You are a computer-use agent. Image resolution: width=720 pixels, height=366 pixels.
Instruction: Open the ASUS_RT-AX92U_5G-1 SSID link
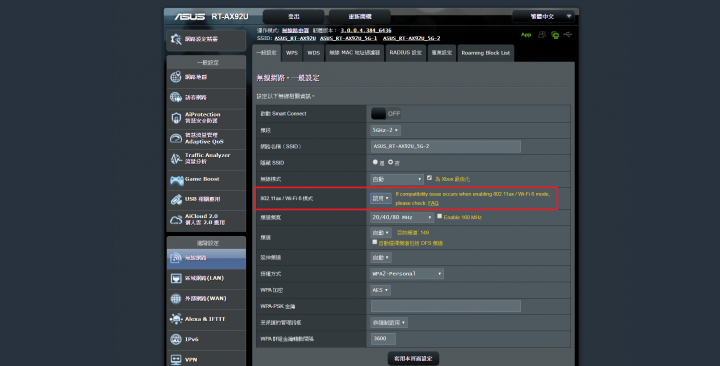point(349,38)
